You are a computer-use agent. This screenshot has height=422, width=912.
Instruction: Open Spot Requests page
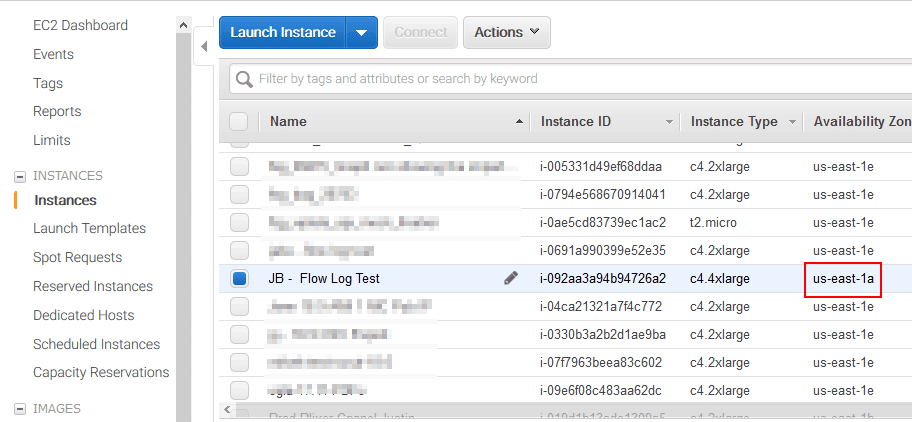coord(77,258)
